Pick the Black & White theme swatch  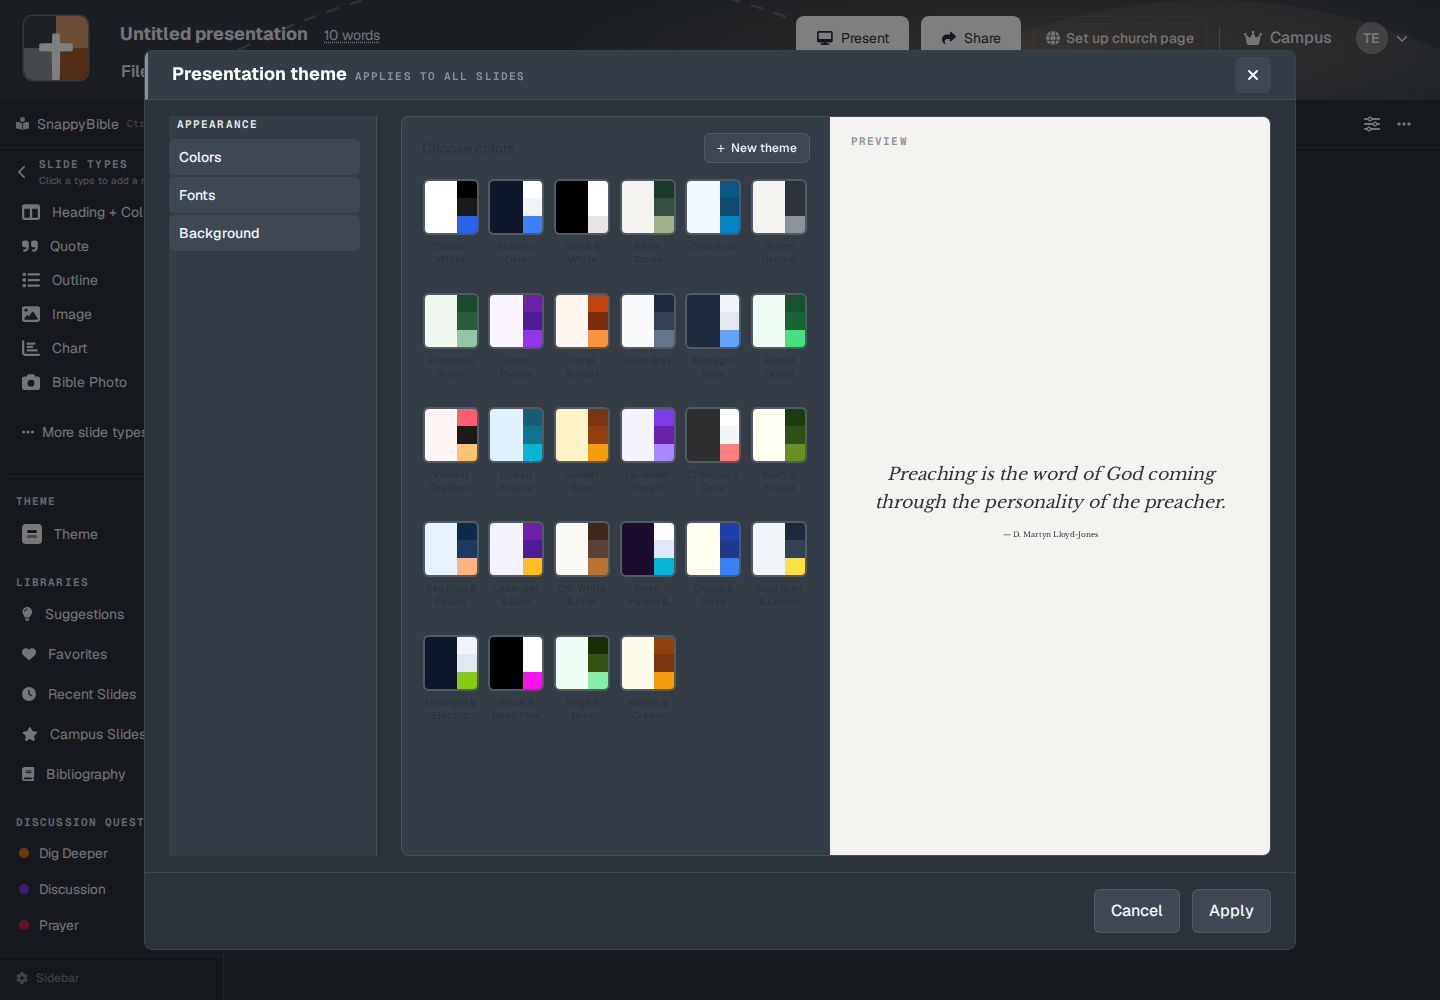[582, 207]
